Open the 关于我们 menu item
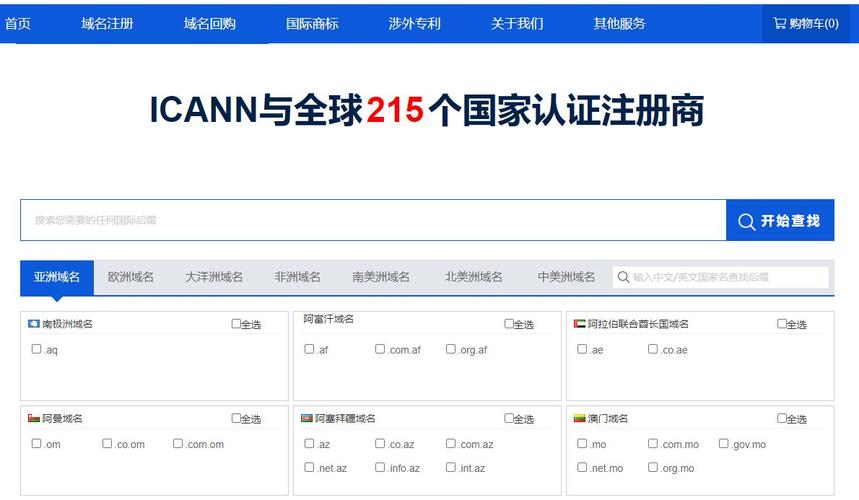Screen dimensions: 859x500 click(x=517, y=24)
